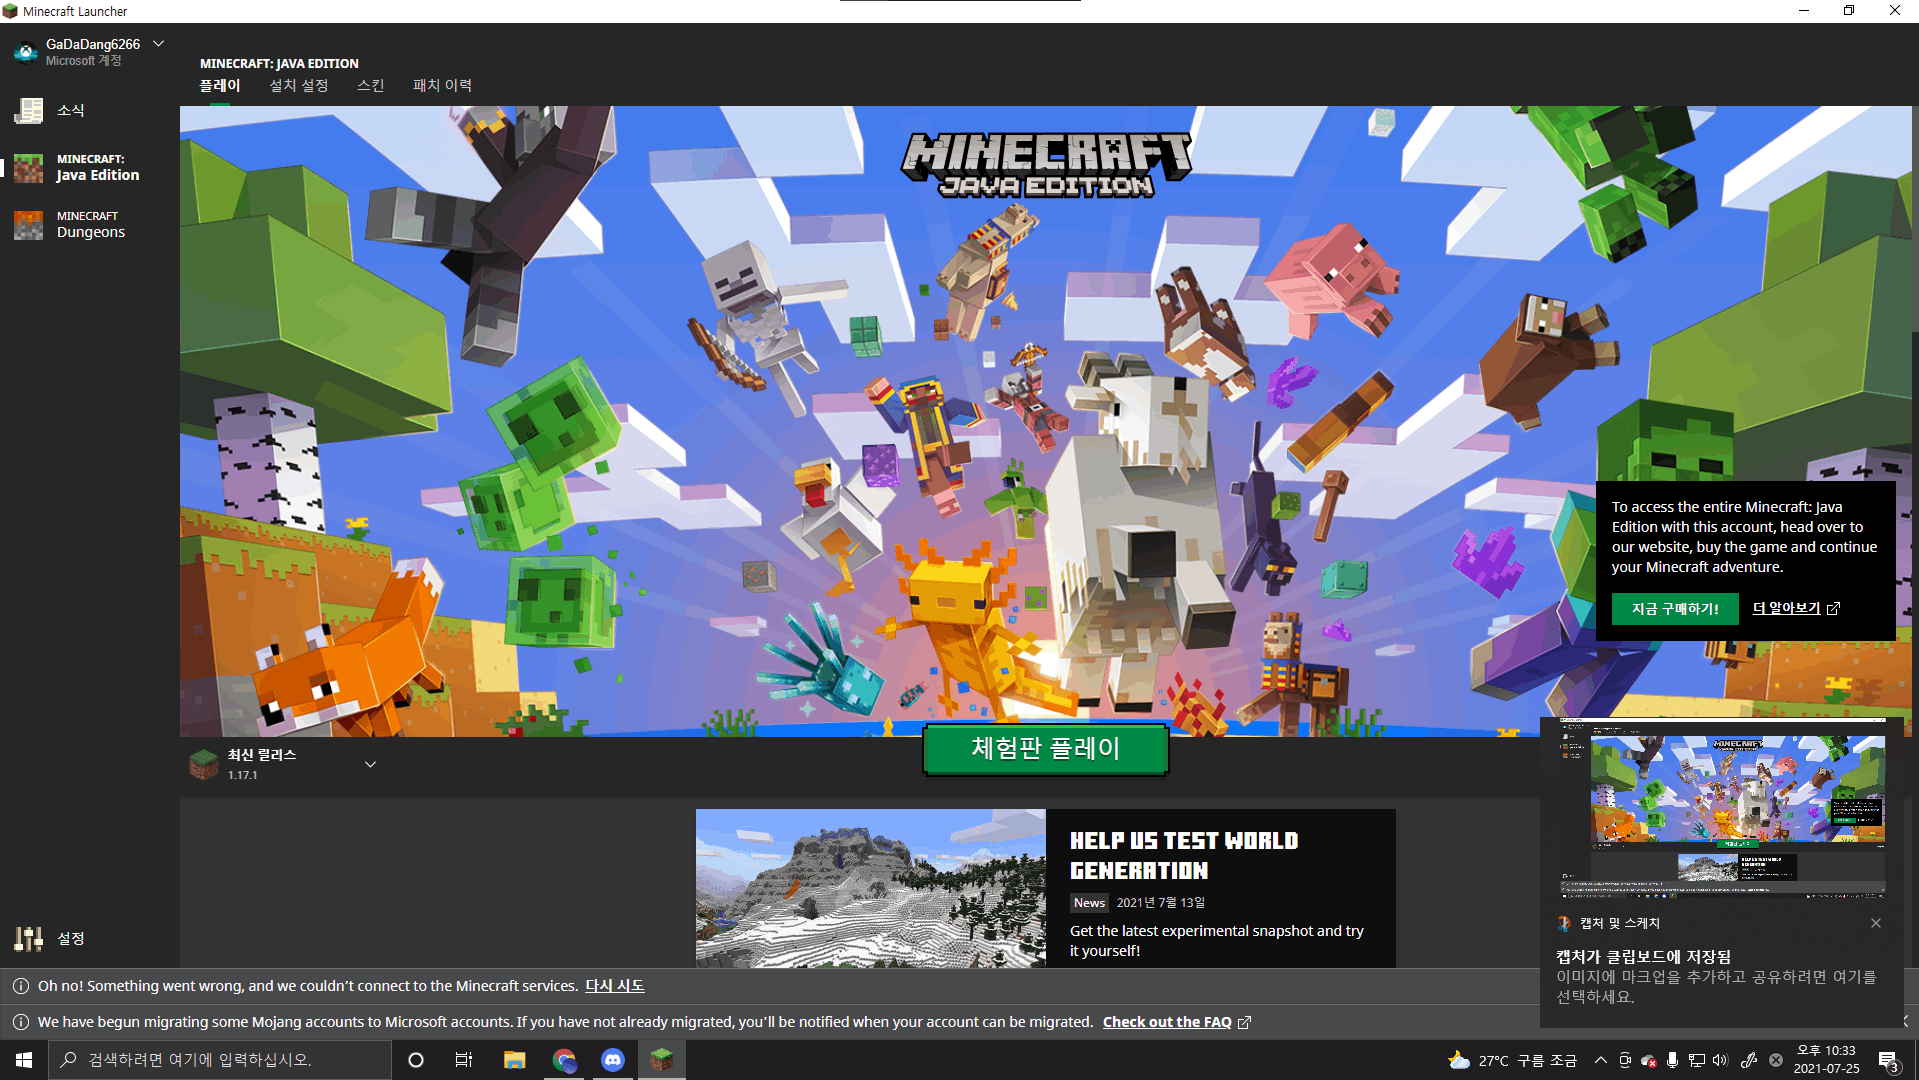Open captured screenshot preview in notification
The image size is (1919, 1080).
pos(1722,808)
